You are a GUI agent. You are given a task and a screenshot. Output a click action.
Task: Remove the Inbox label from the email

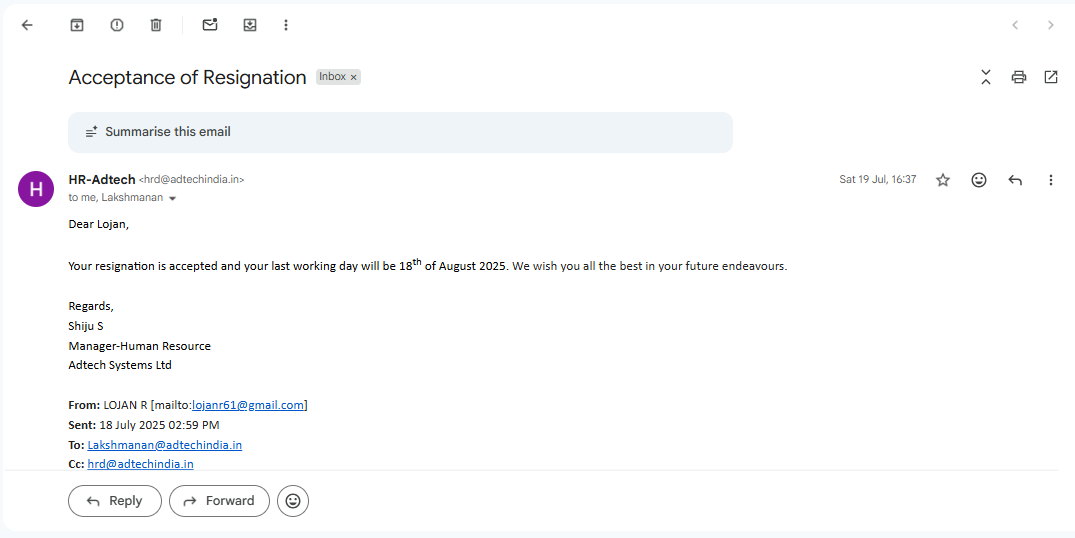point(353,77)
